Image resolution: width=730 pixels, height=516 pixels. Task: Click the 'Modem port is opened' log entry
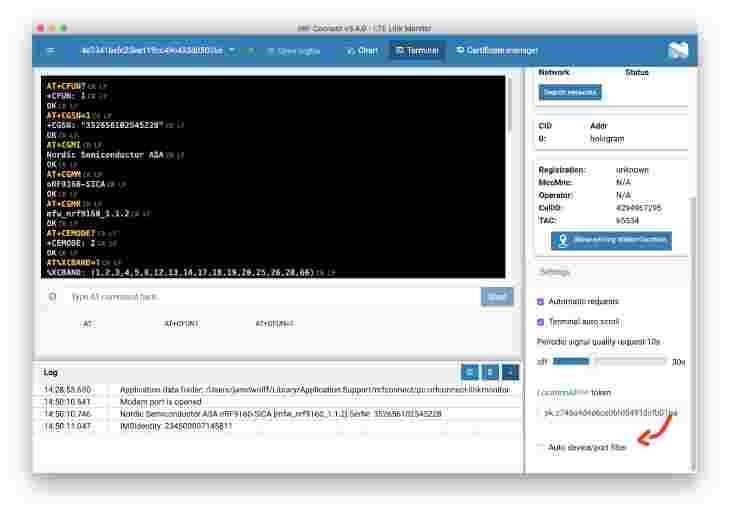click(x=161, y=401)
